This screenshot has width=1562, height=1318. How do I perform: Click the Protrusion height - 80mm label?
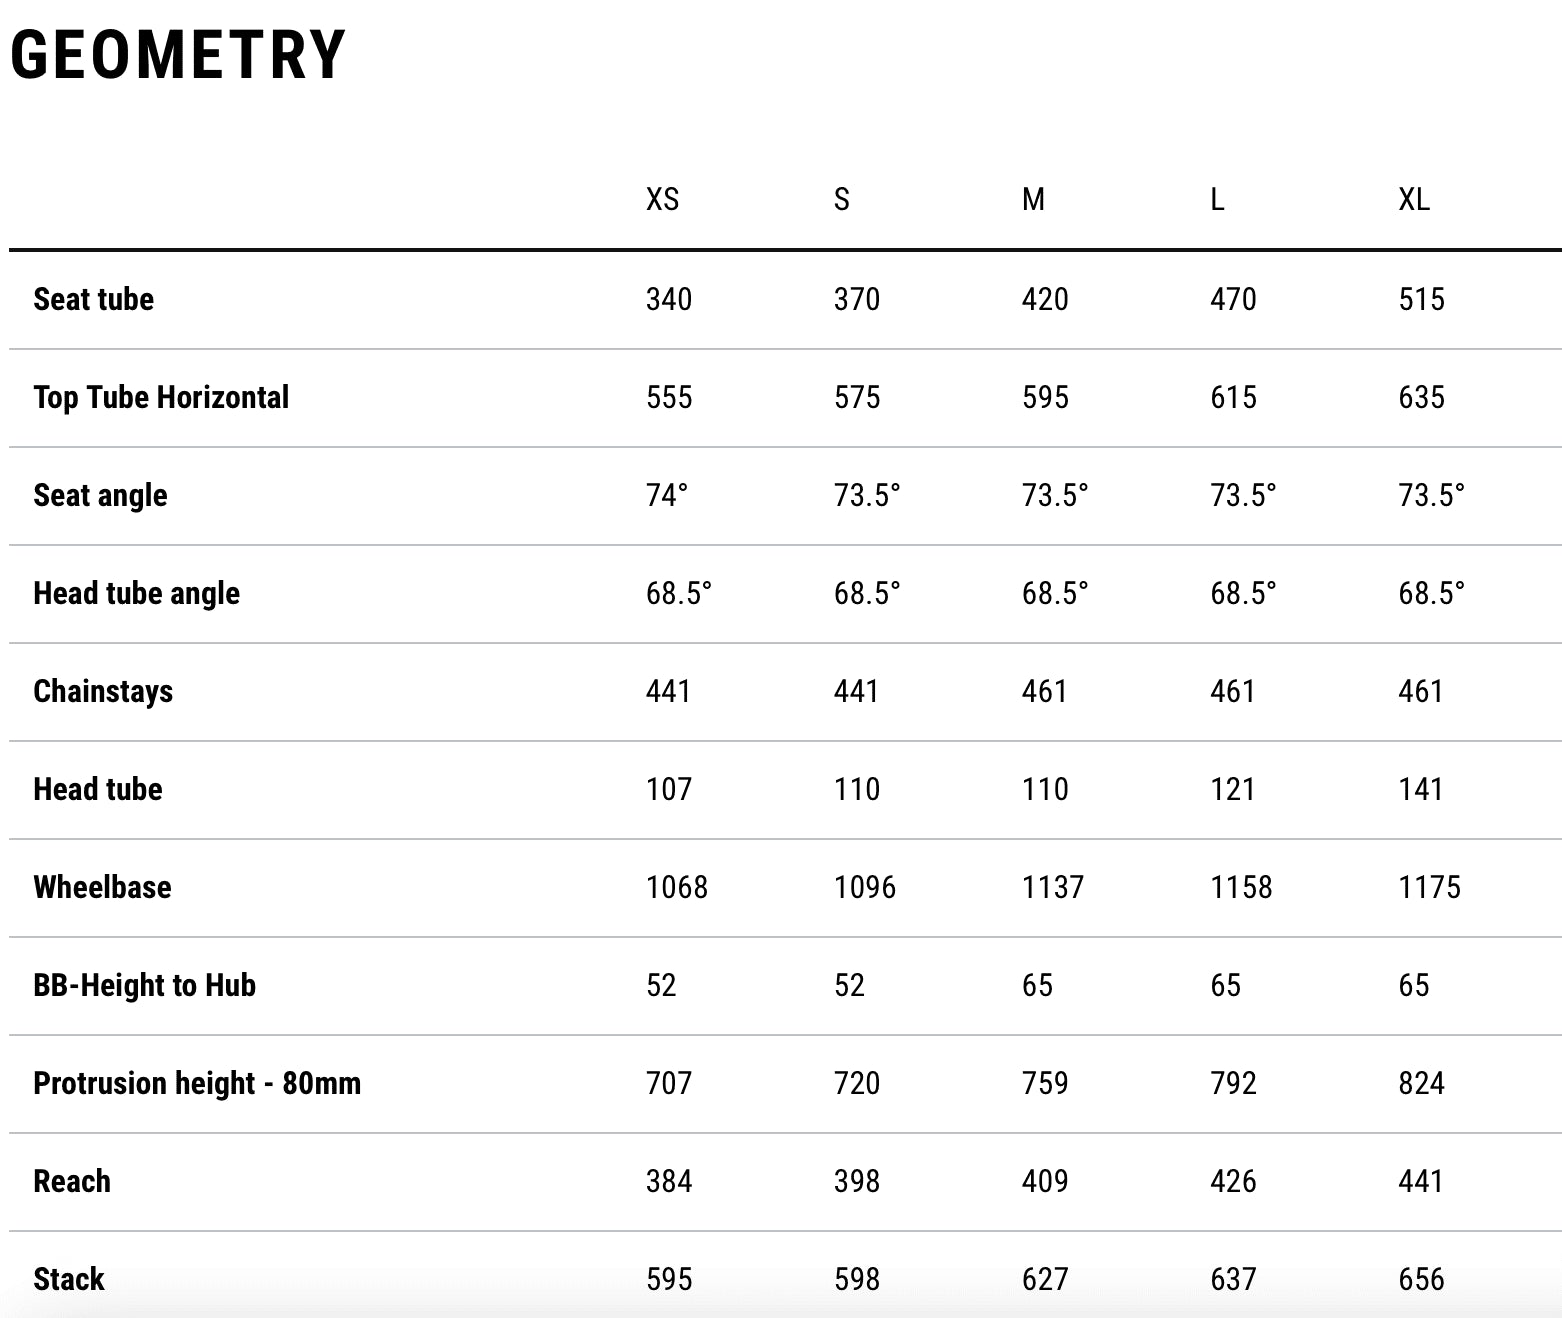[x=197, y=1083]
